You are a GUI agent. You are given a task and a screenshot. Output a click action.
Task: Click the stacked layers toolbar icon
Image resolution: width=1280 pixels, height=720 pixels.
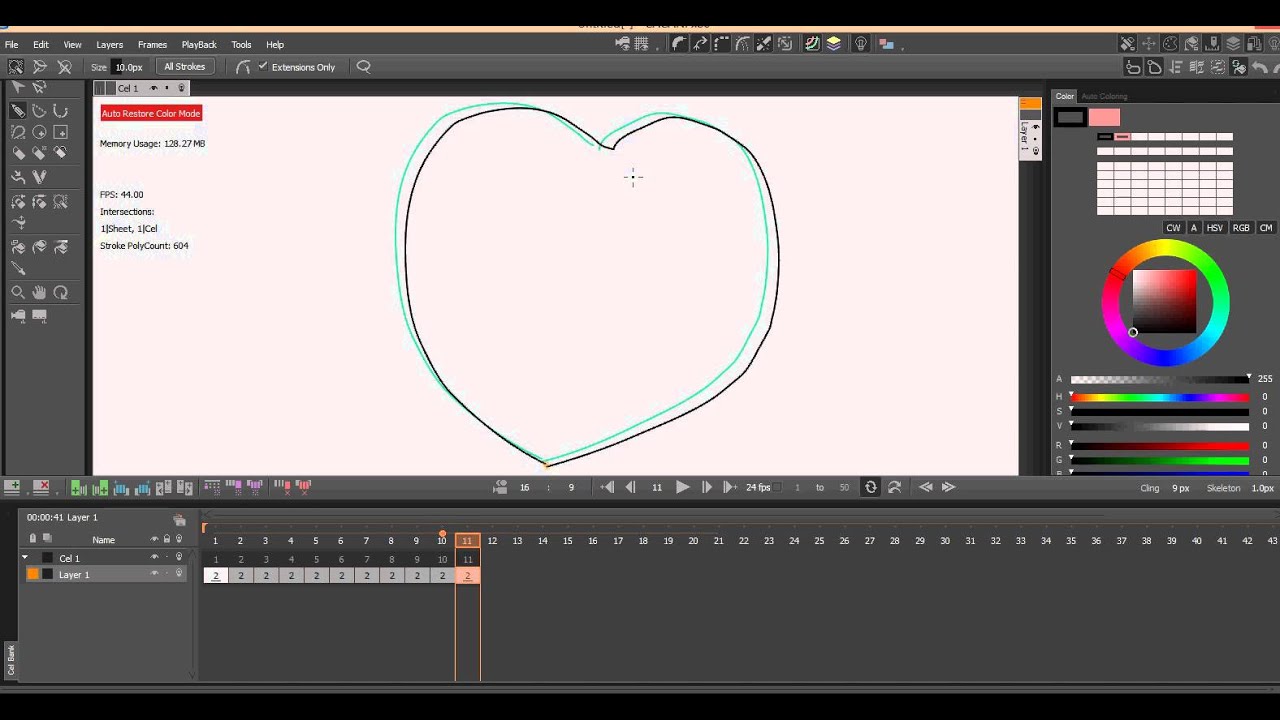[x=834, y=44]
